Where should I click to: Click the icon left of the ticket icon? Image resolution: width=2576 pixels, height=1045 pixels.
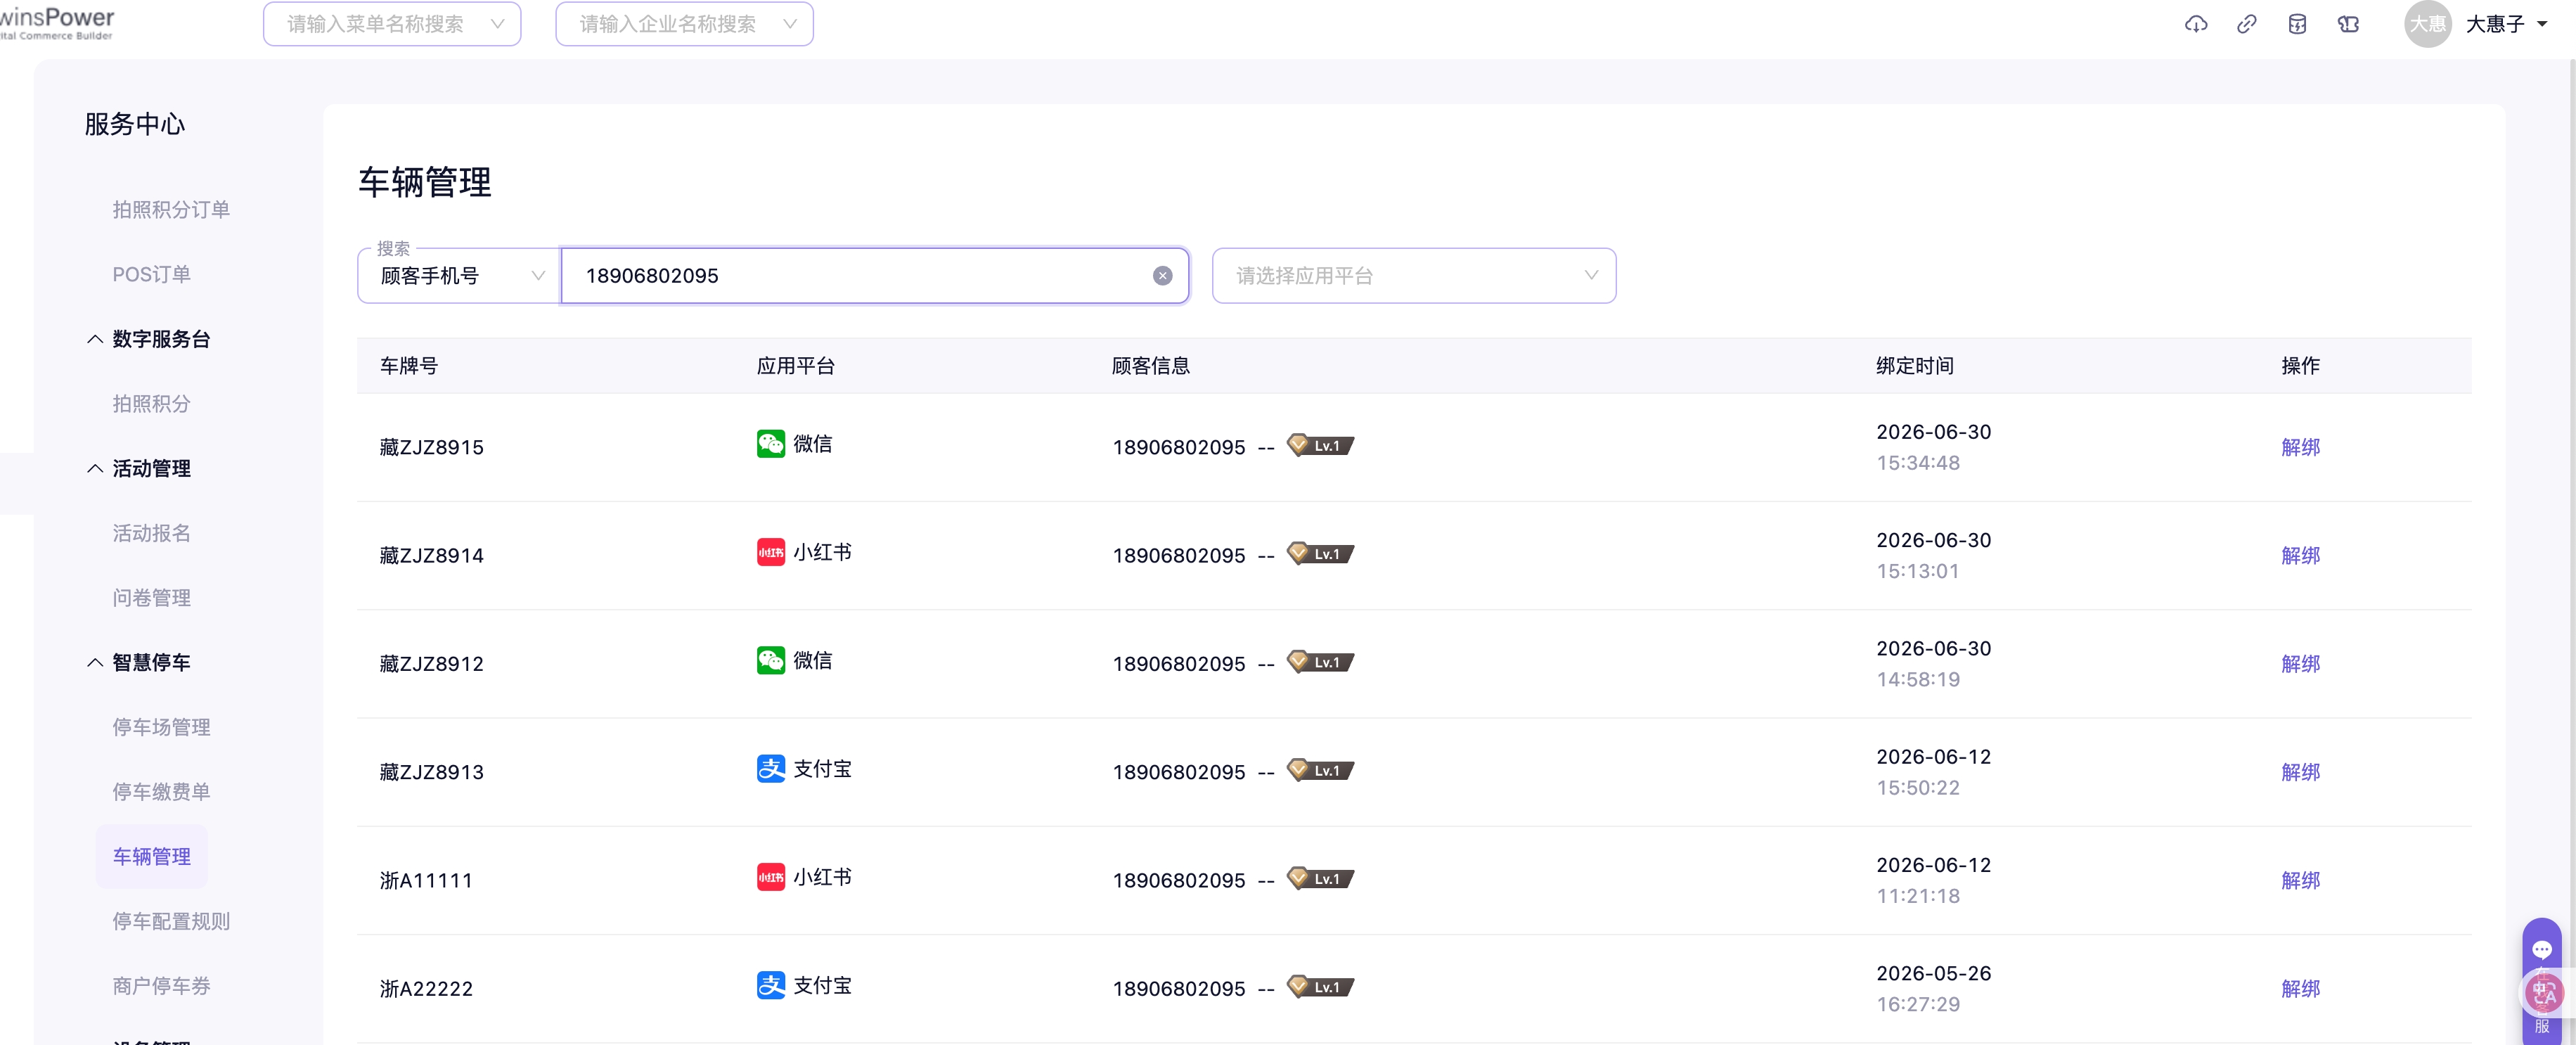pyautogui.click(x=2297, y=24)
